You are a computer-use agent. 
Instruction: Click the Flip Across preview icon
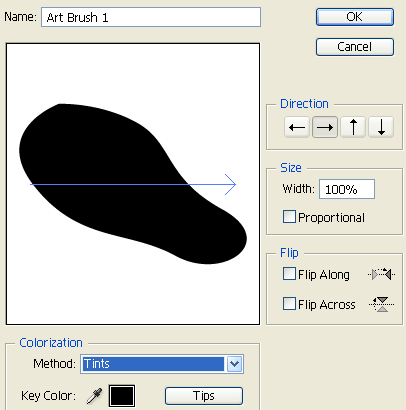382,304
